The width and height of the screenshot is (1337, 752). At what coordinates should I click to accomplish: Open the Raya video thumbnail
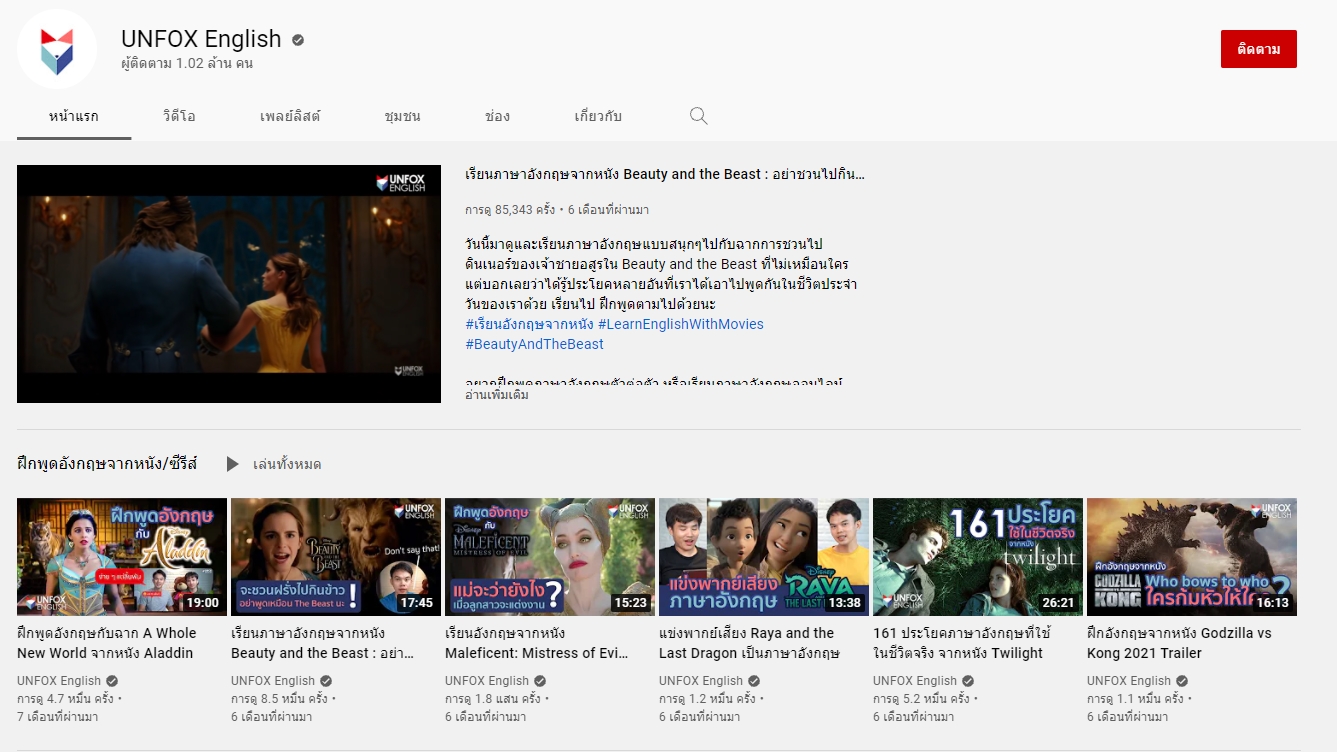[764, 556]
